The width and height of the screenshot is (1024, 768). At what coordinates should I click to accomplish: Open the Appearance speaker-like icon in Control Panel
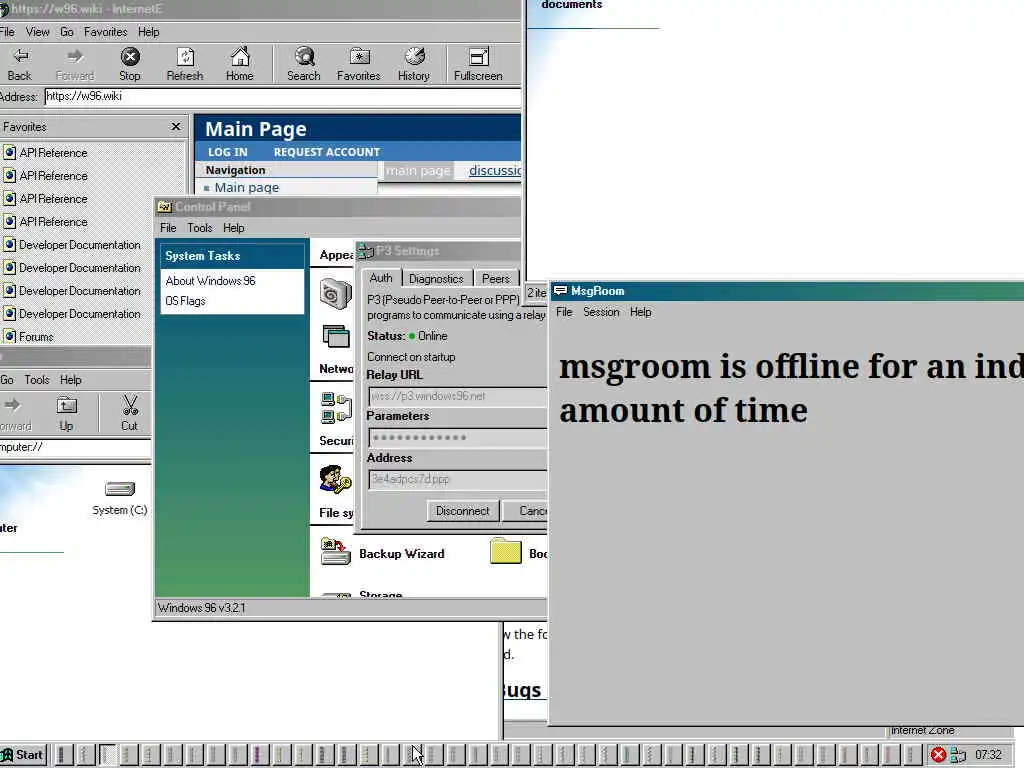coord(335,293)
